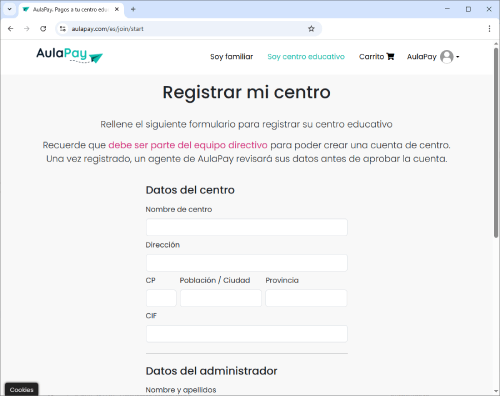This screenshot has width=500, height=396.
Task: Click the 'Nombre y apellidos' label
Action: (x=181, y=390)
